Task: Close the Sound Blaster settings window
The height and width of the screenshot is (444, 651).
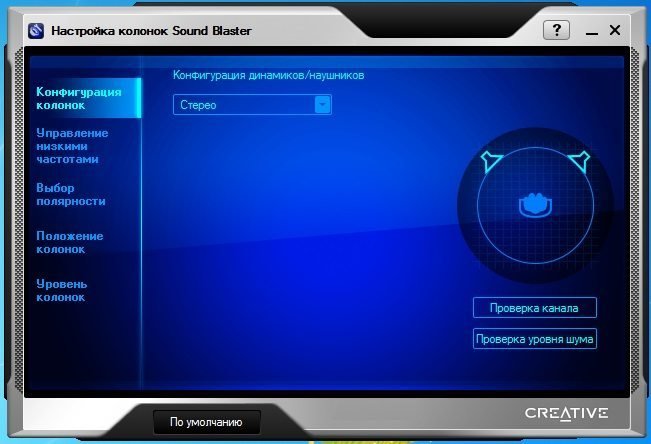Action: pos(615,30)
